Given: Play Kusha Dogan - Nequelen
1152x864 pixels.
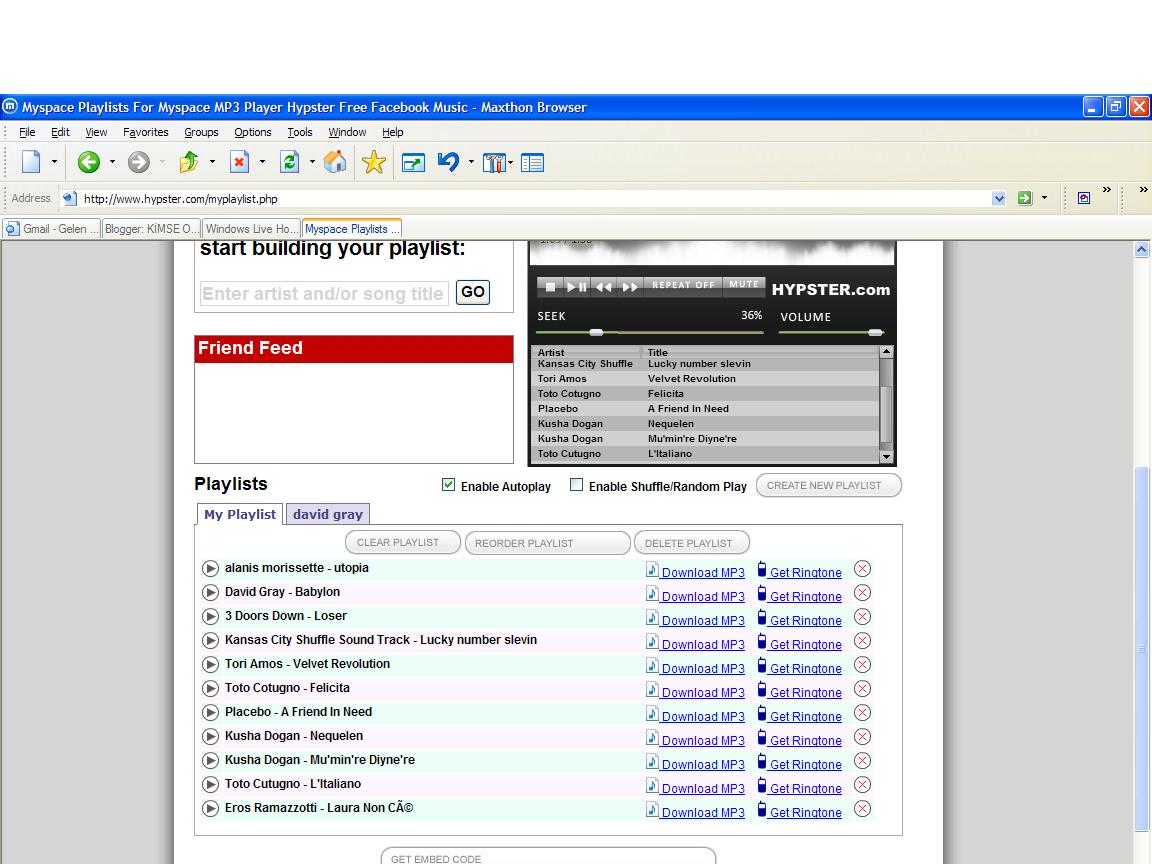Looking at the screenshot, I should [x=210, y=736].
